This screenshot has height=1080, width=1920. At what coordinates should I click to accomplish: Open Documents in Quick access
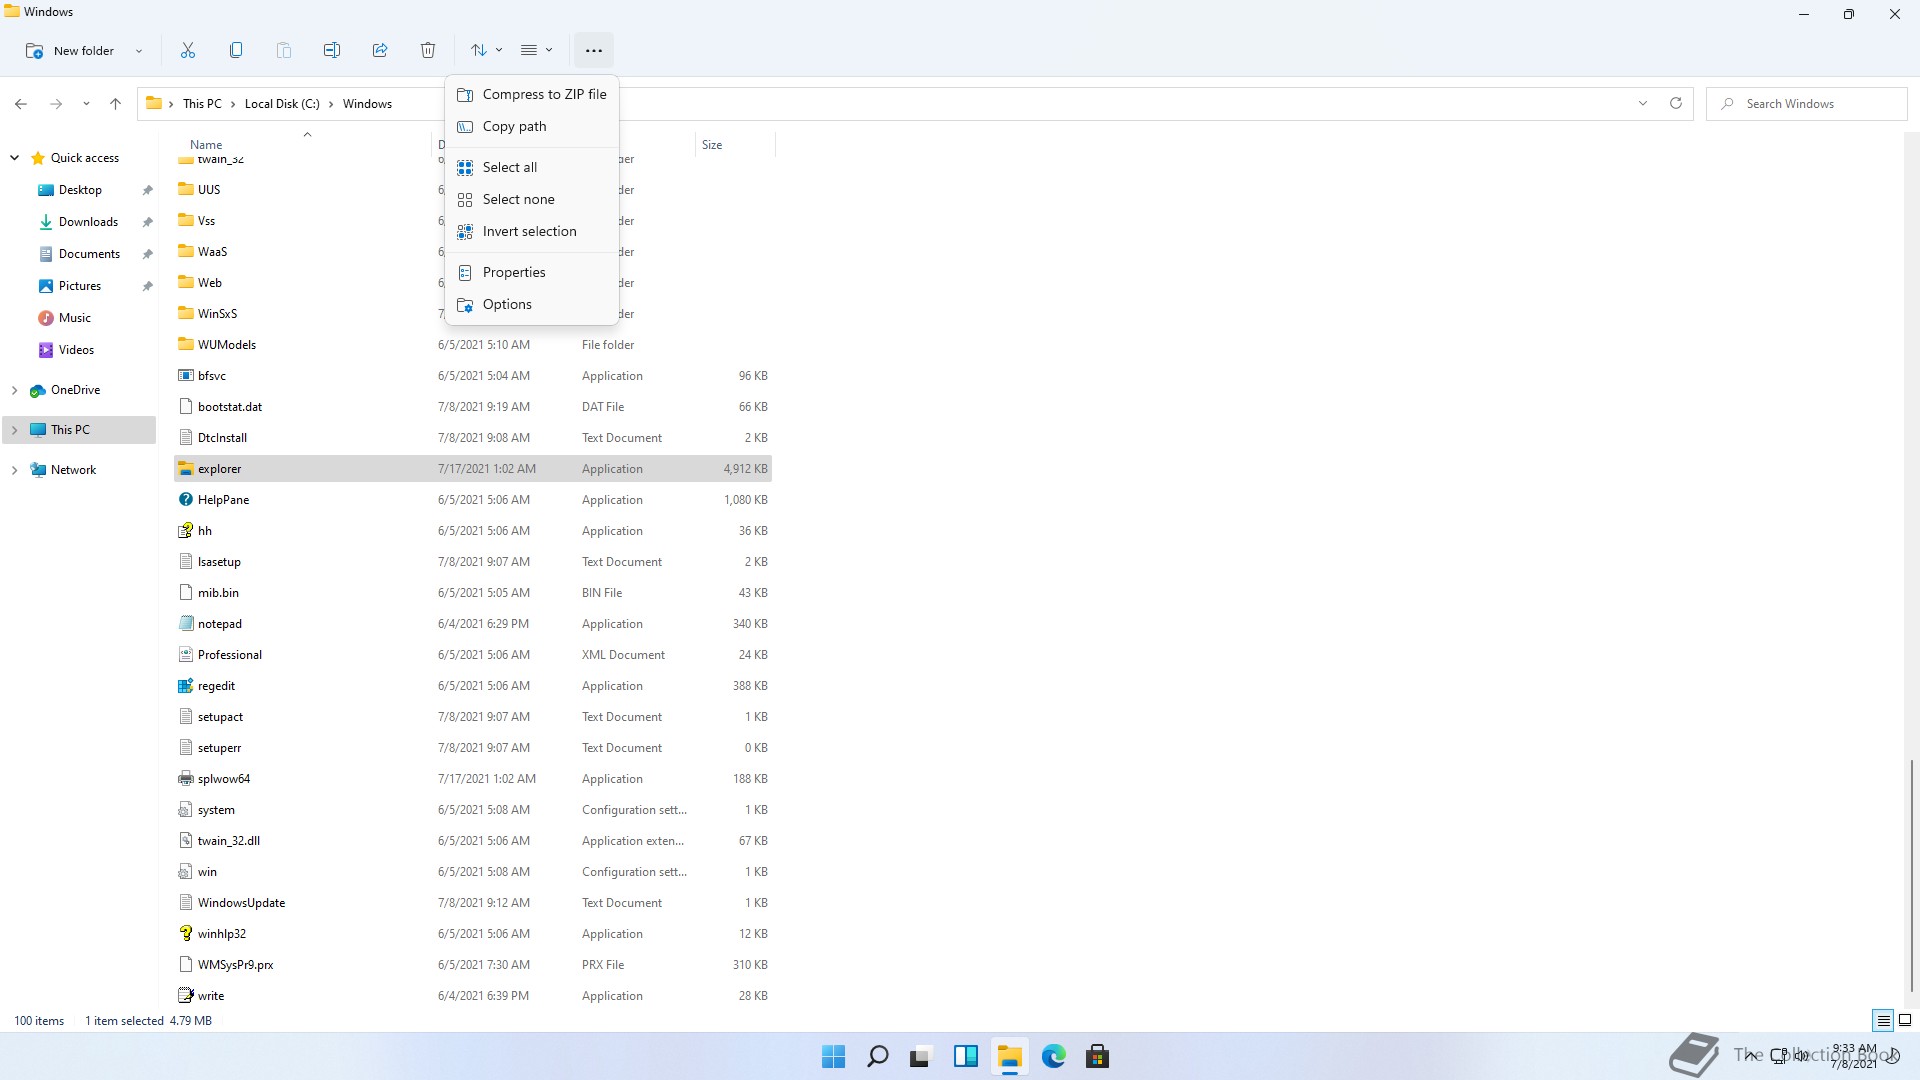tap(89, 254)
